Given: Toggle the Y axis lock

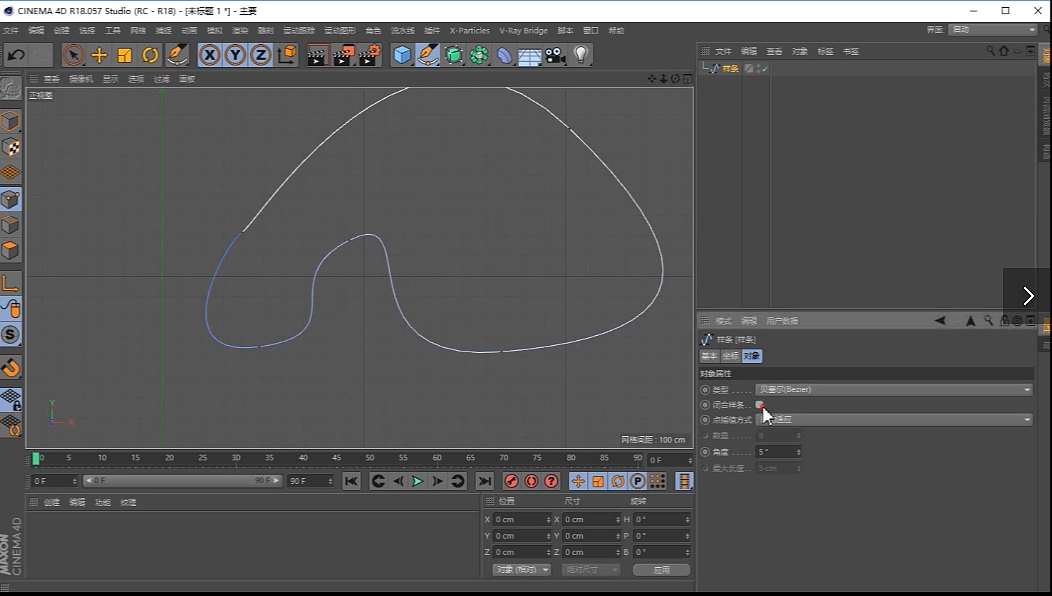Looking at the screenshot, I should (x=235, y=55).
